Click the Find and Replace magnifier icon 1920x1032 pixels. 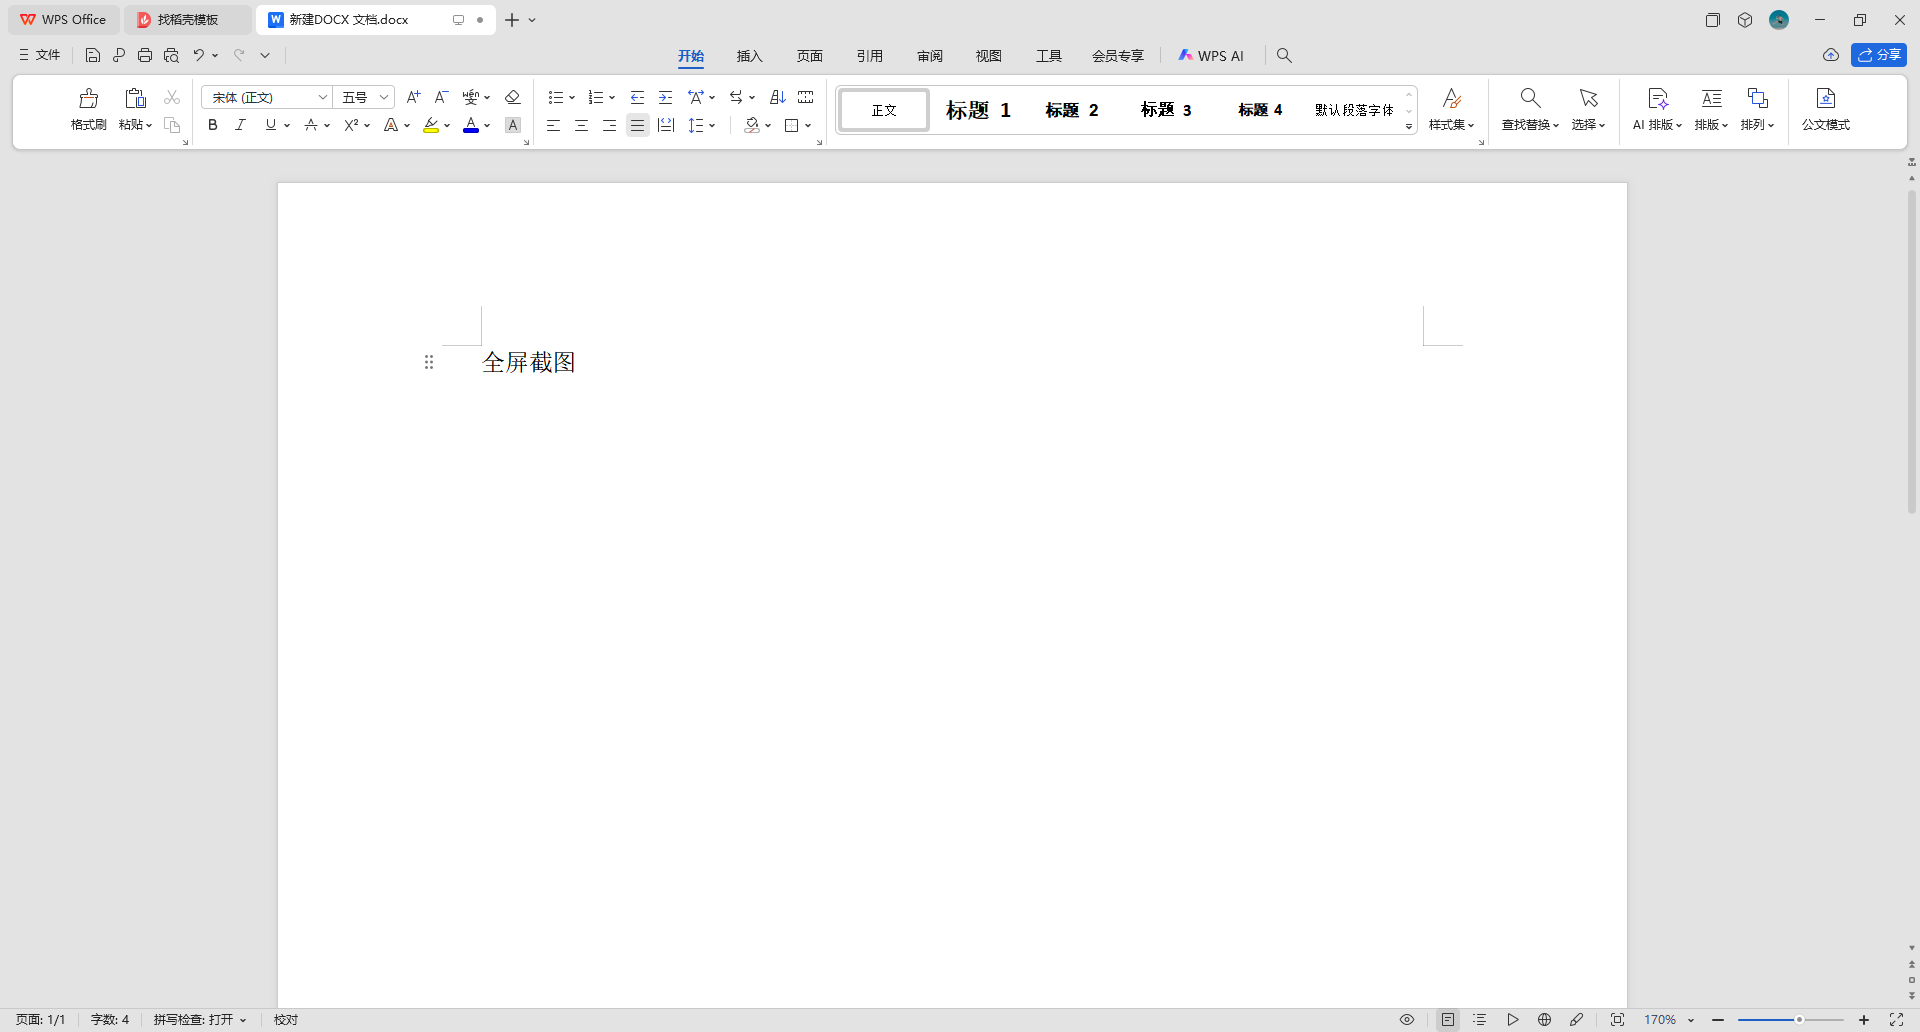pos(1530,98)
